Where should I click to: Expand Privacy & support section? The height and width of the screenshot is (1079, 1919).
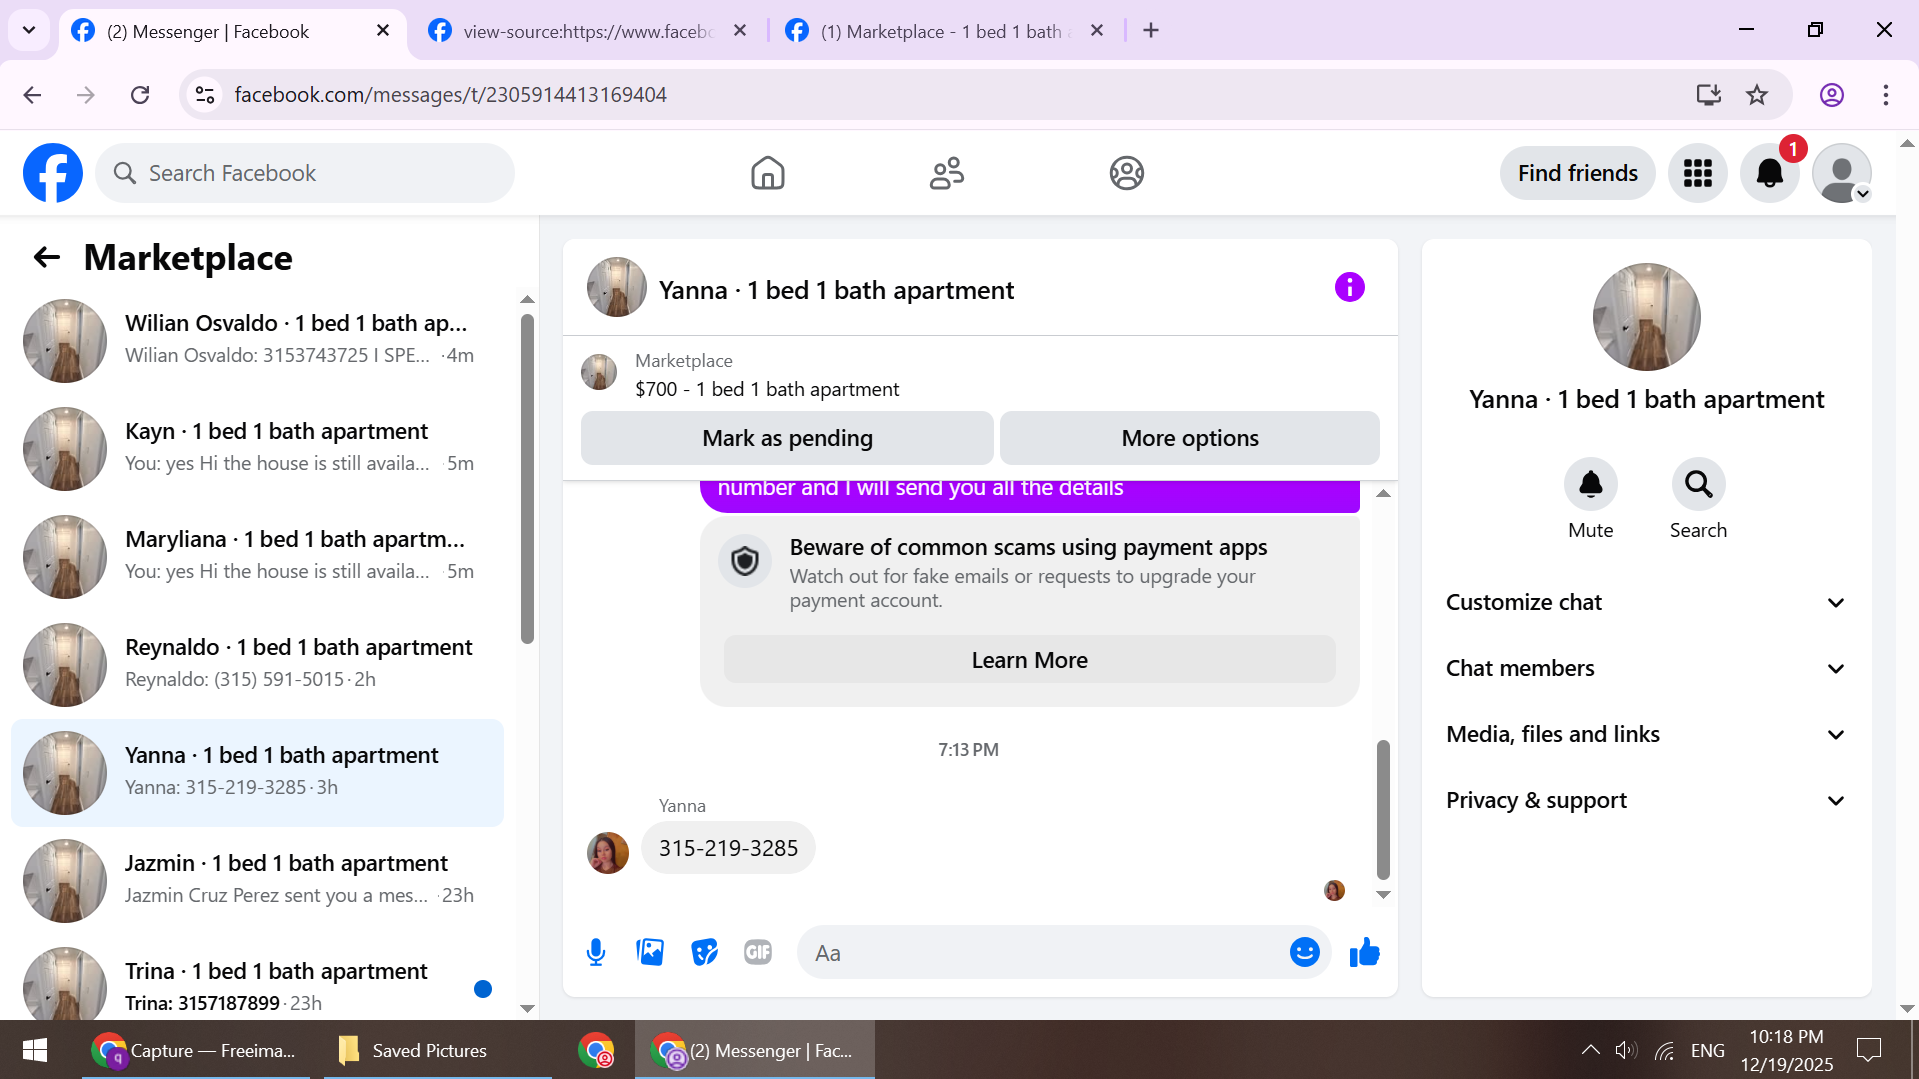point(1646,801)
